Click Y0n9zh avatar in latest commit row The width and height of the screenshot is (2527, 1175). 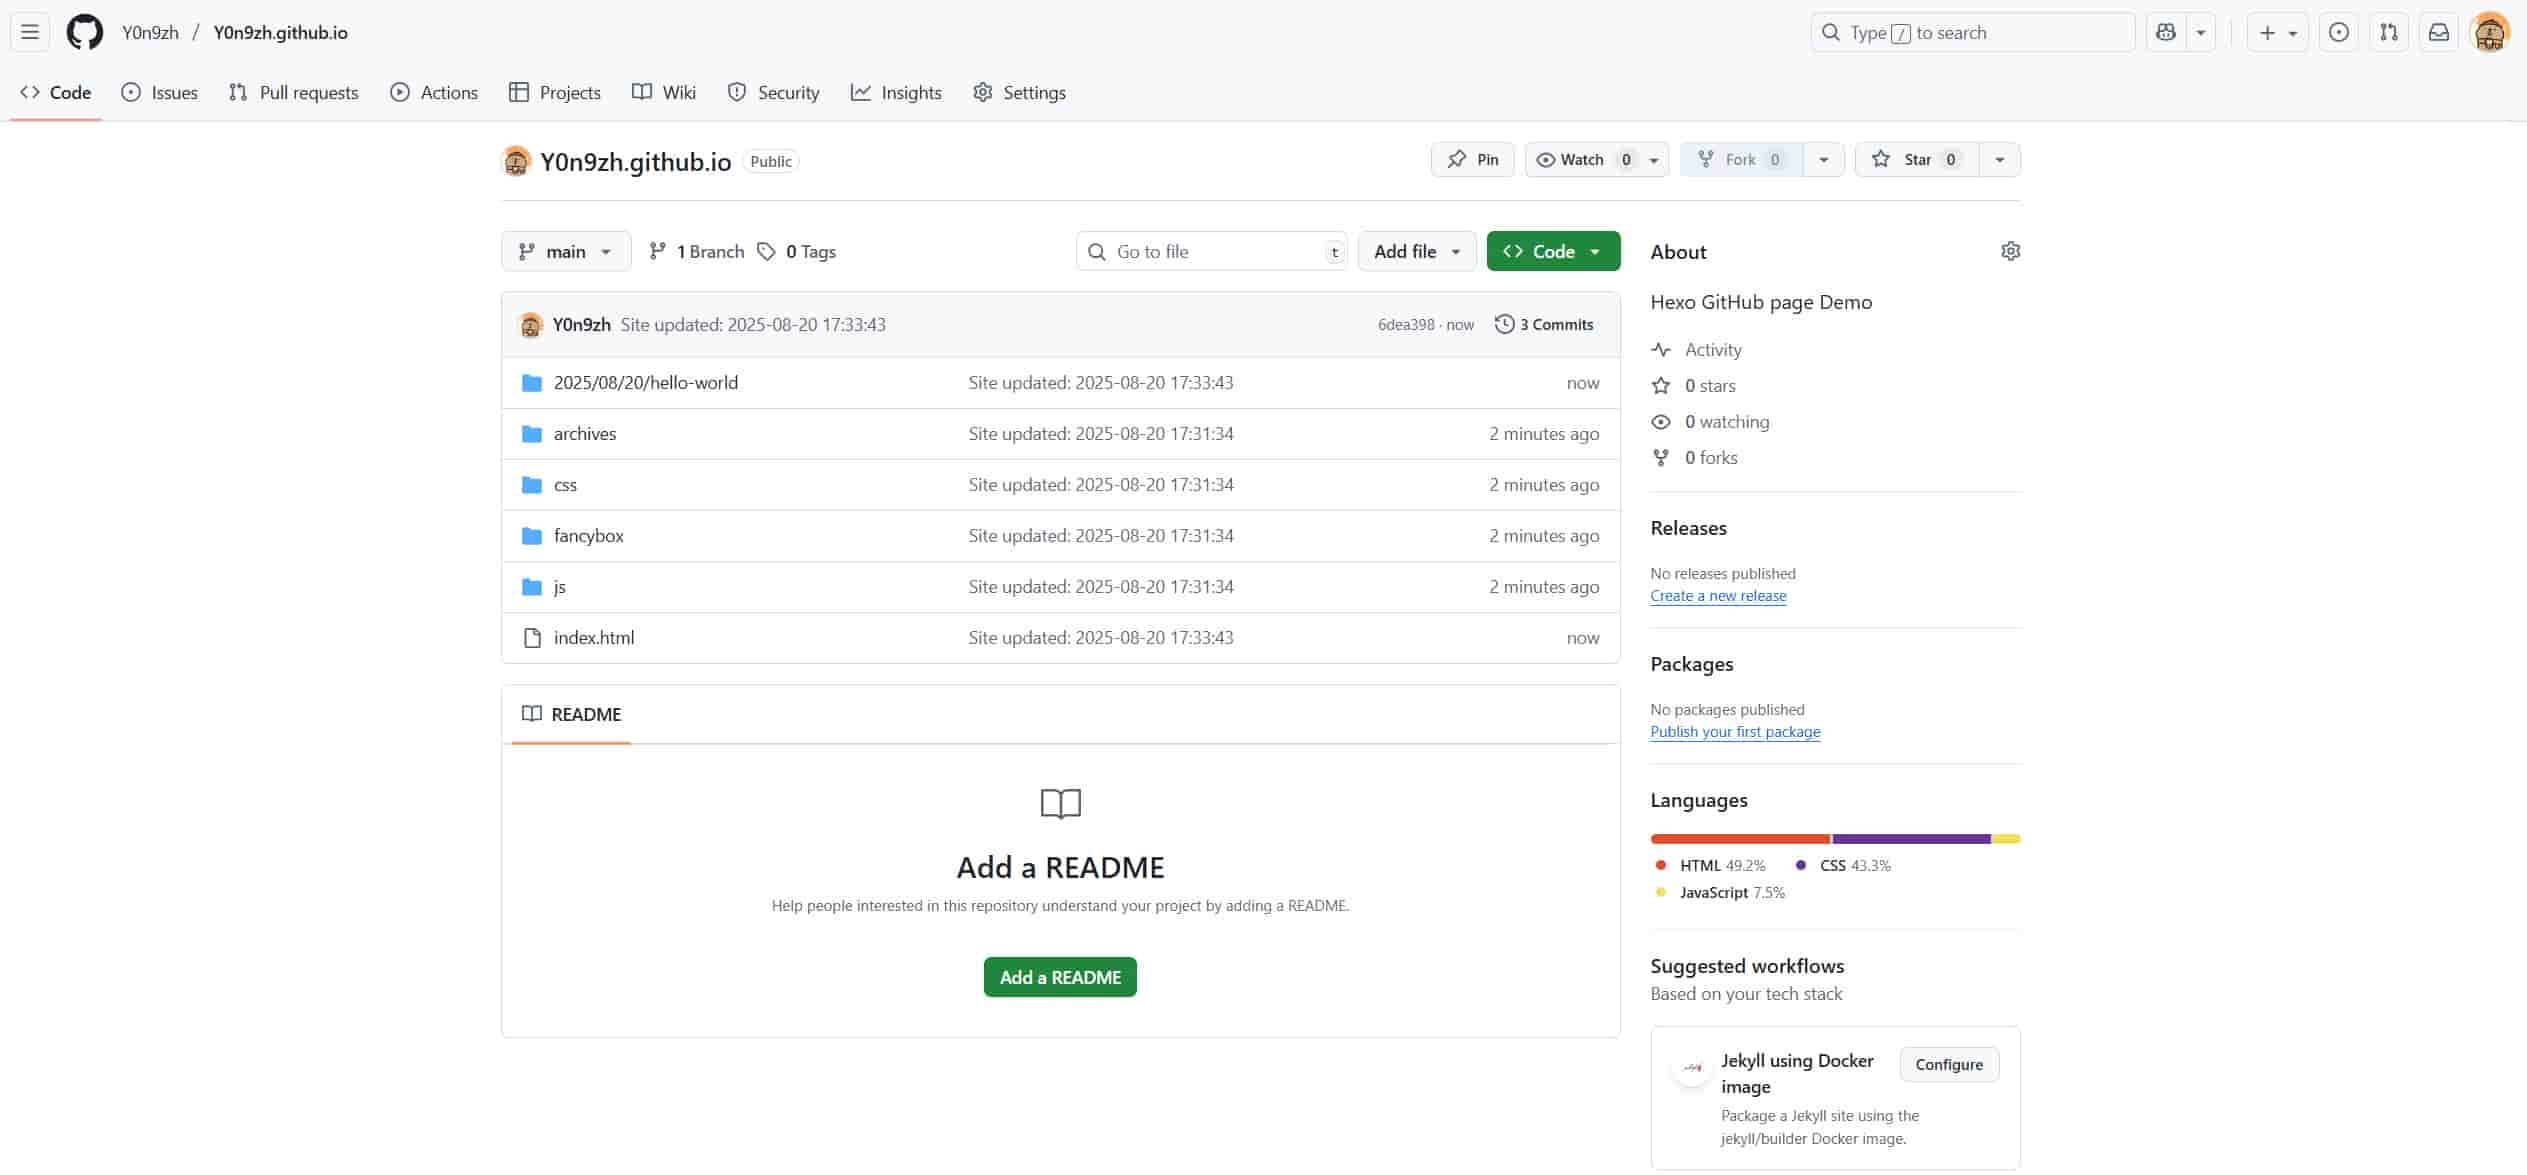pos(531,324)
